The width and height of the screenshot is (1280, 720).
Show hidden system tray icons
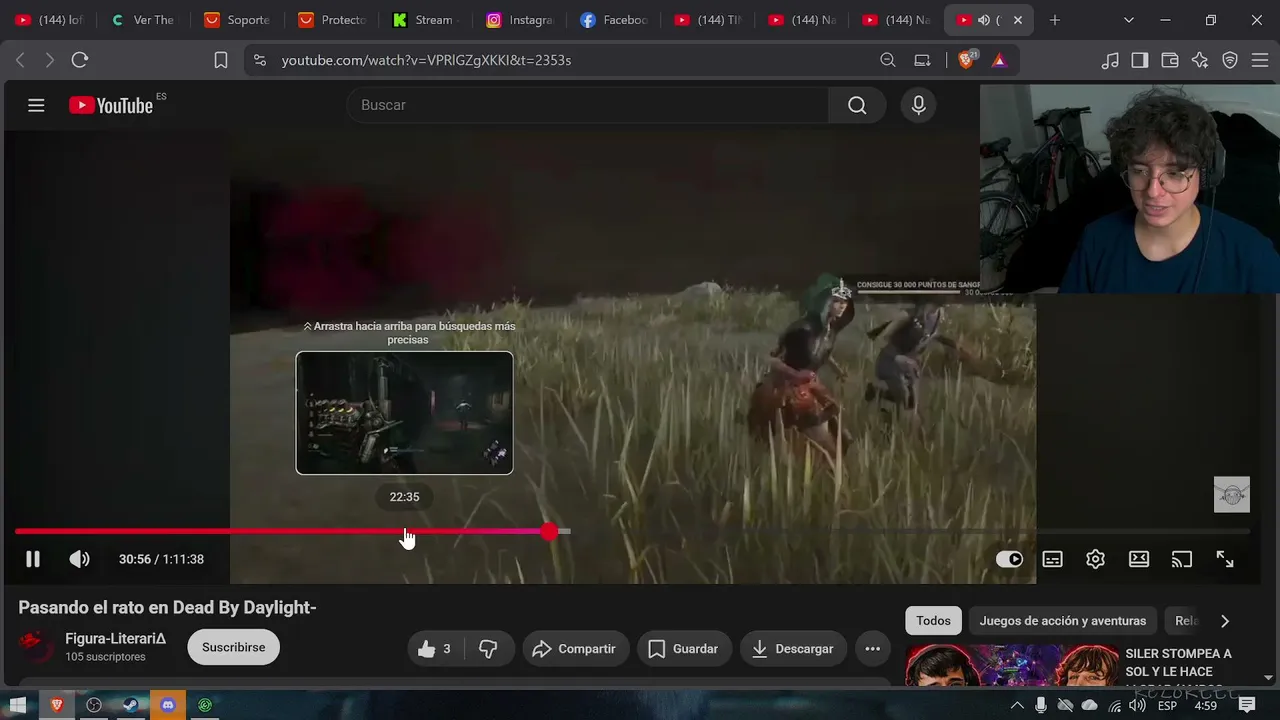tap(1018, 705)
